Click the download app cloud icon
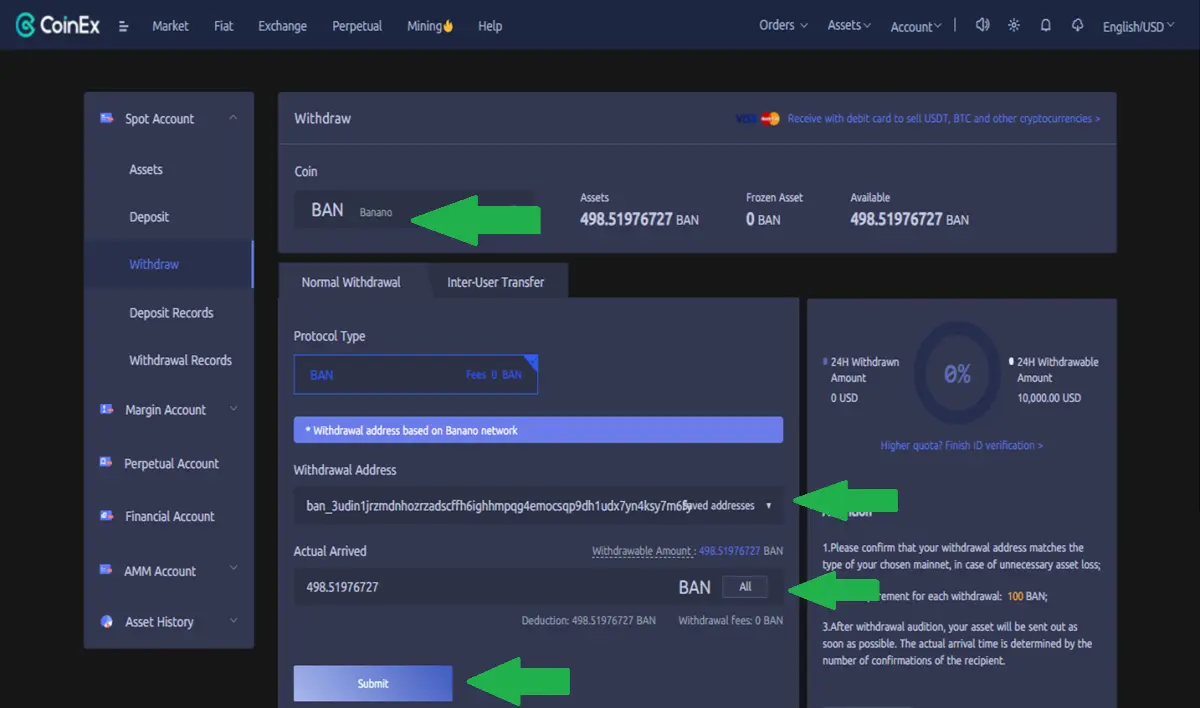 click(1077, 25)
